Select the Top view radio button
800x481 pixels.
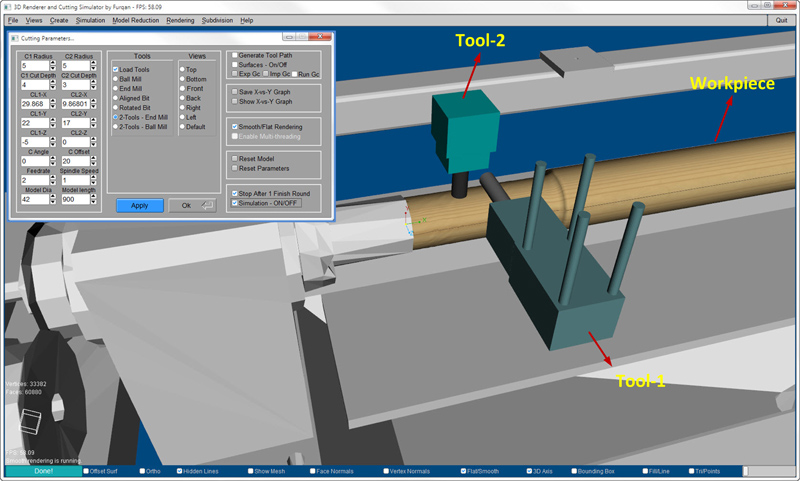tap(181, 69)
